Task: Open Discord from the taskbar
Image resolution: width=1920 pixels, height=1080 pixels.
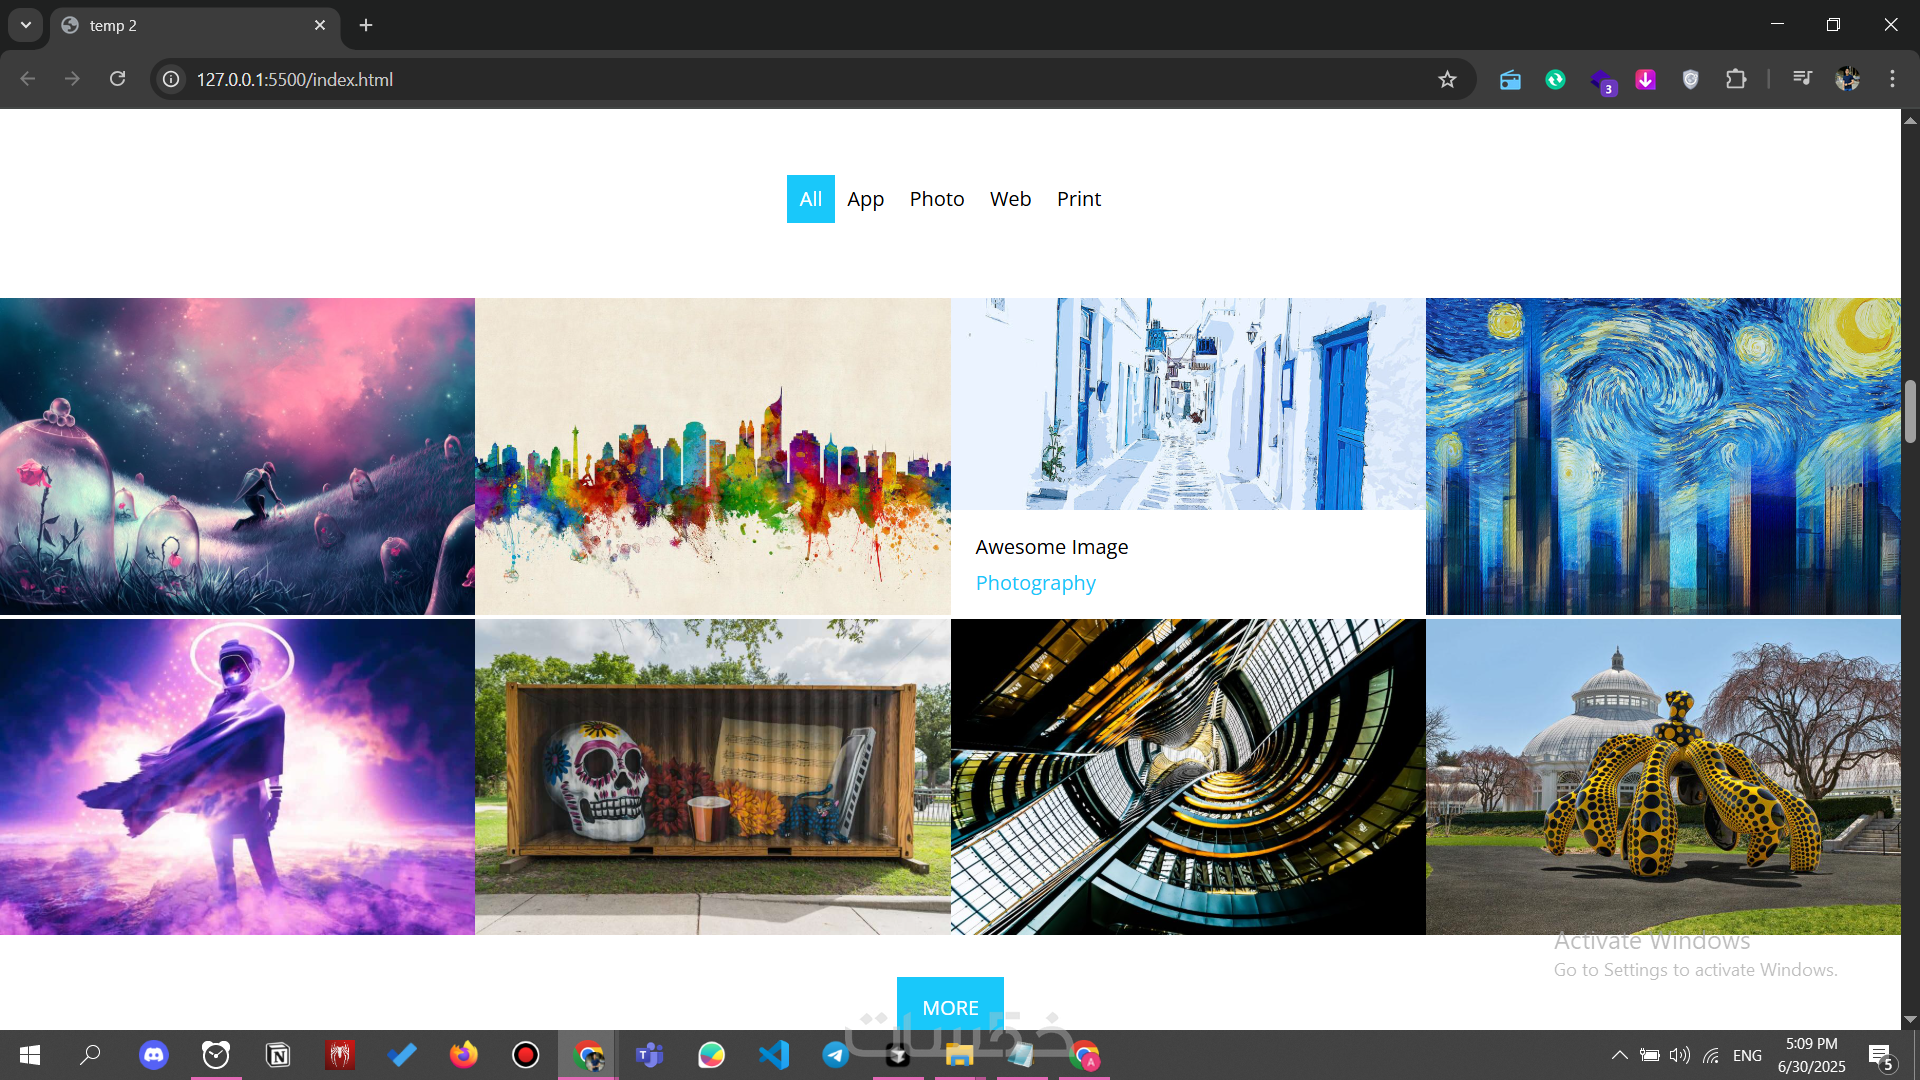Action: coord(154,1055)
